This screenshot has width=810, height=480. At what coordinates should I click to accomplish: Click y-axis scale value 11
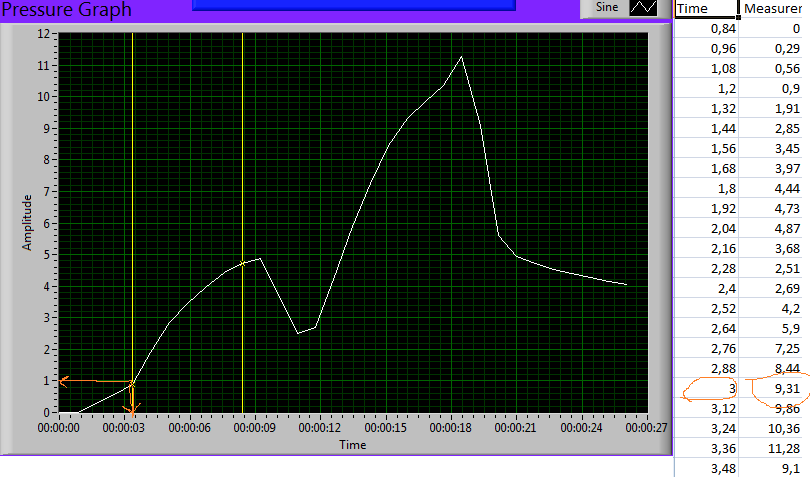(43, 66)
